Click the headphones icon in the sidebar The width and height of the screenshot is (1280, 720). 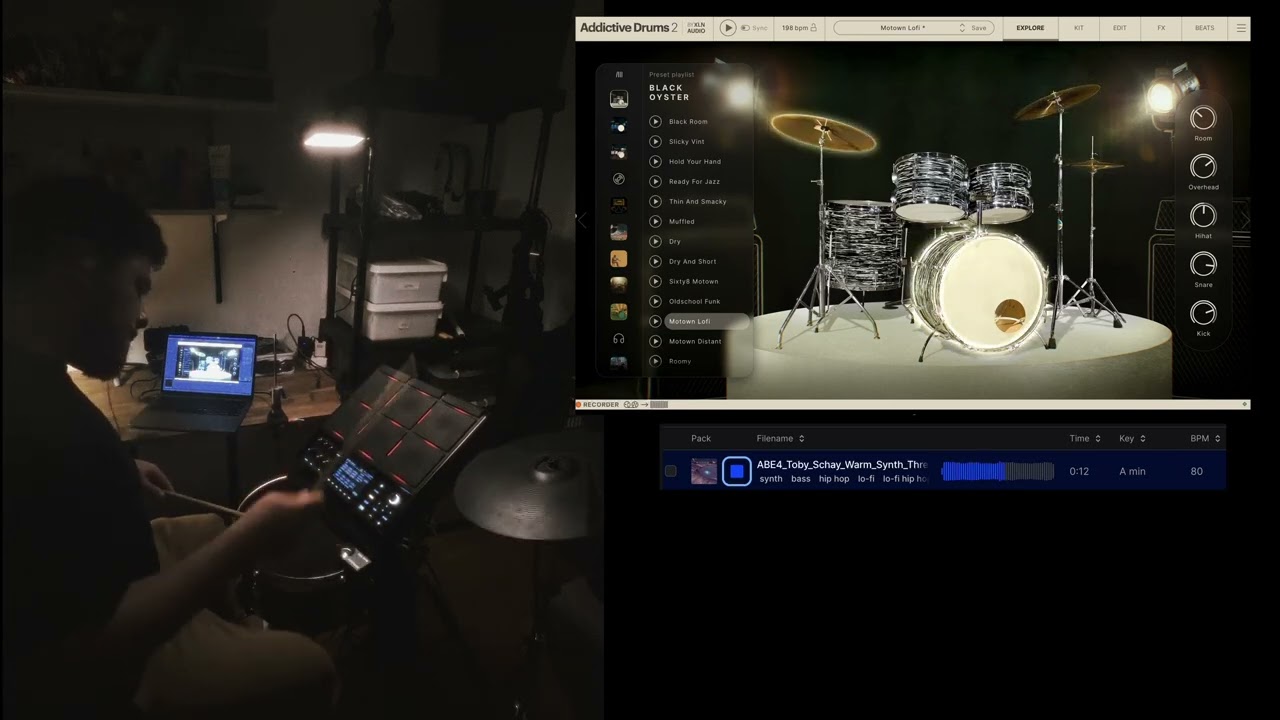pyautogui.click(x=619, y=339)
